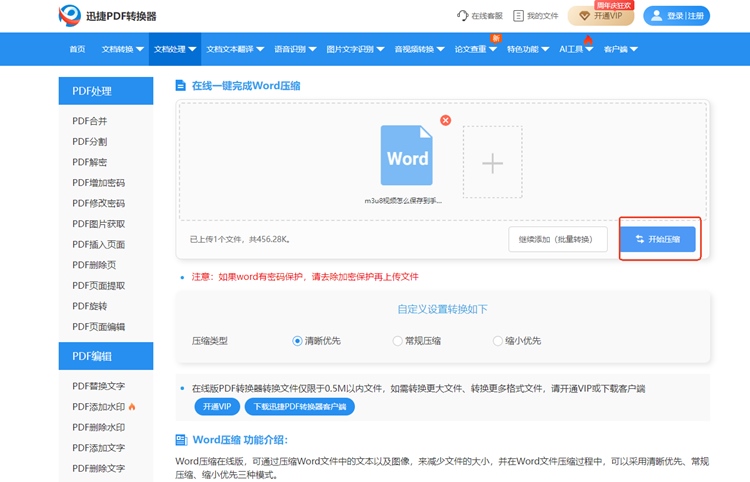Expand 客户端 dropdown menu
Screen dimensions: 750x482
pyautogui.click(x=621, y=49)
